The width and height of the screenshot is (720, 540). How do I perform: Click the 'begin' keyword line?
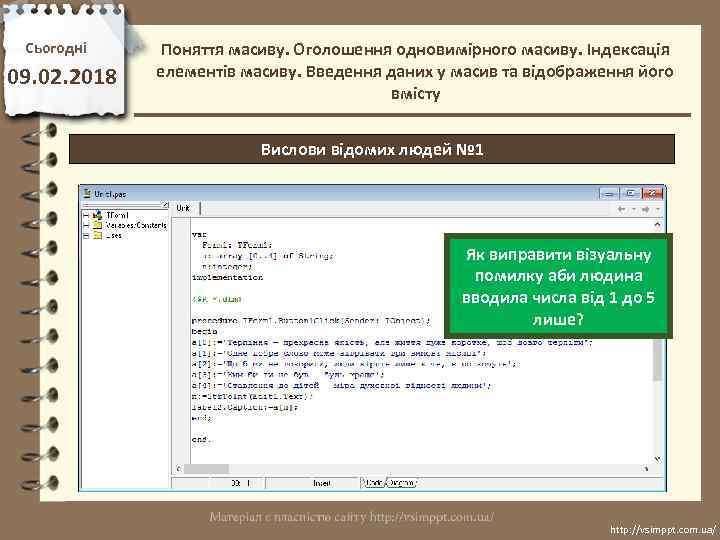[x=204, y=331]
